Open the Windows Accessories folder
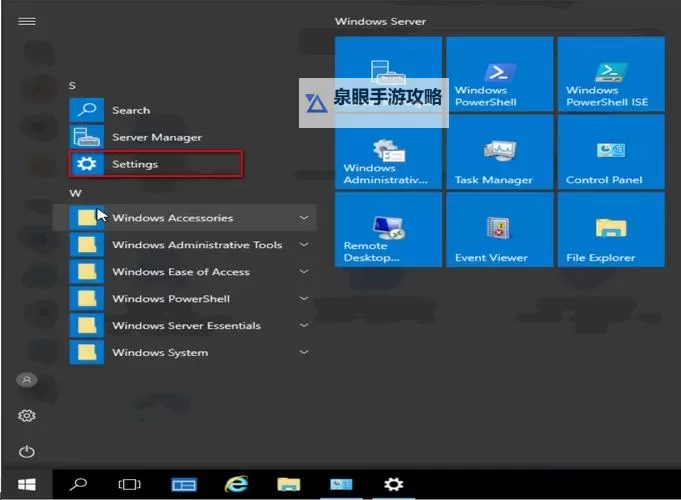 pyautogui.click(x=185, y=218)
